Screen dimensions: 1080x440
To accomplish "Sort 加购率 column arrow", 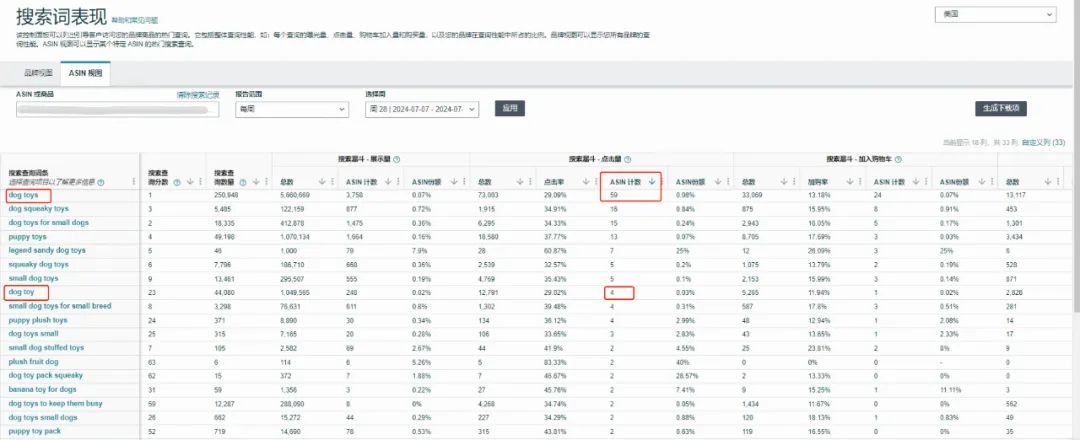I will [849, 182].
